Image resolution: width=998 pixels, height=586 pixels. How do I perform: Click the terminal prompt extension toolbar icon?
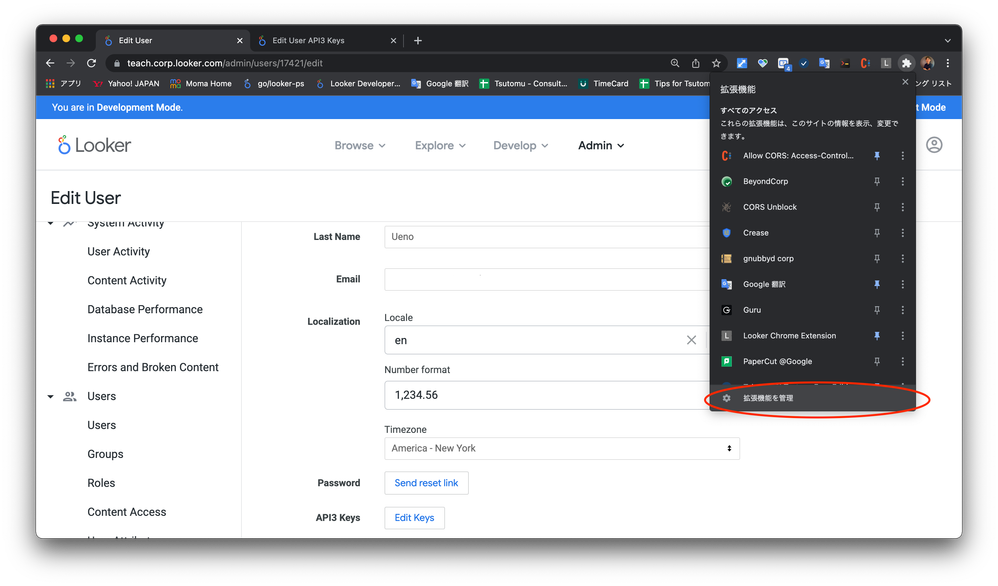click(845, 63)
